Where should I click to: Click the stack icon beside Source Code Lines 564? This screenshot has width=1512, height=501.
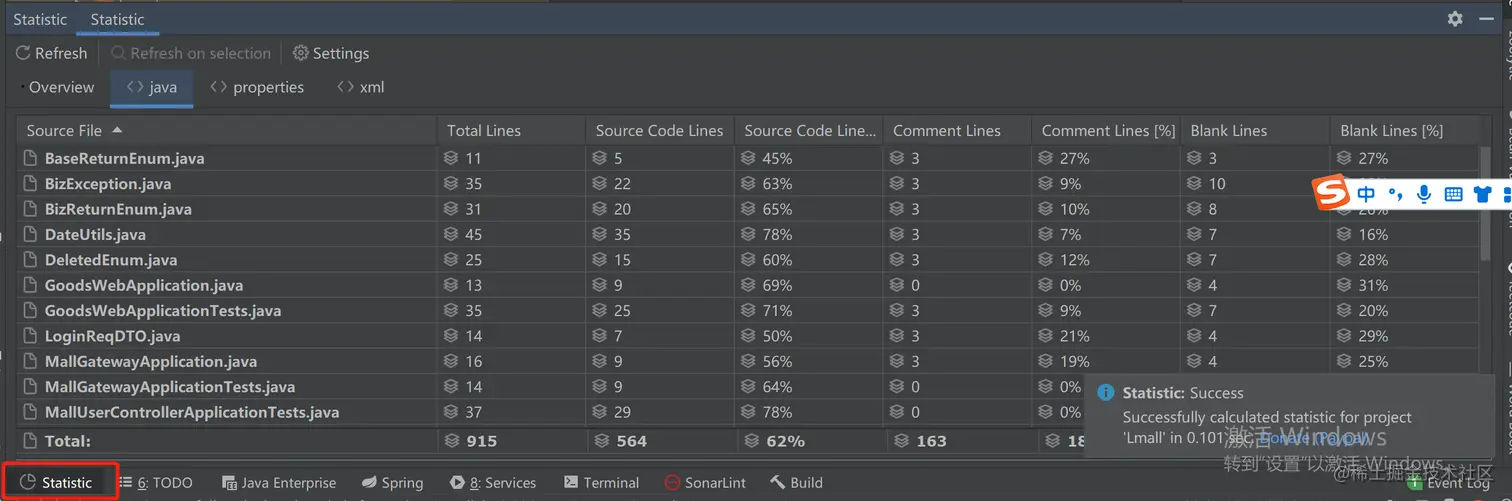pyautogui.click(x=601, y=440)
